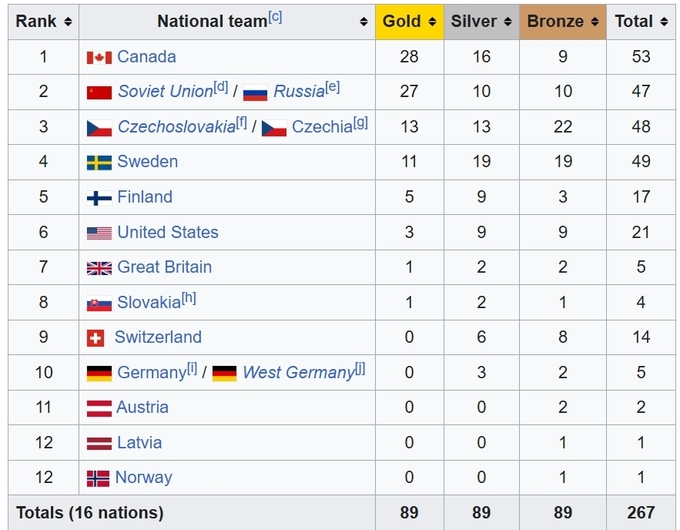Image resolution: width=680 pixels, height=530 pixels.
Task: Open footnote [c] beside National team
Action: tap(275, 17)
